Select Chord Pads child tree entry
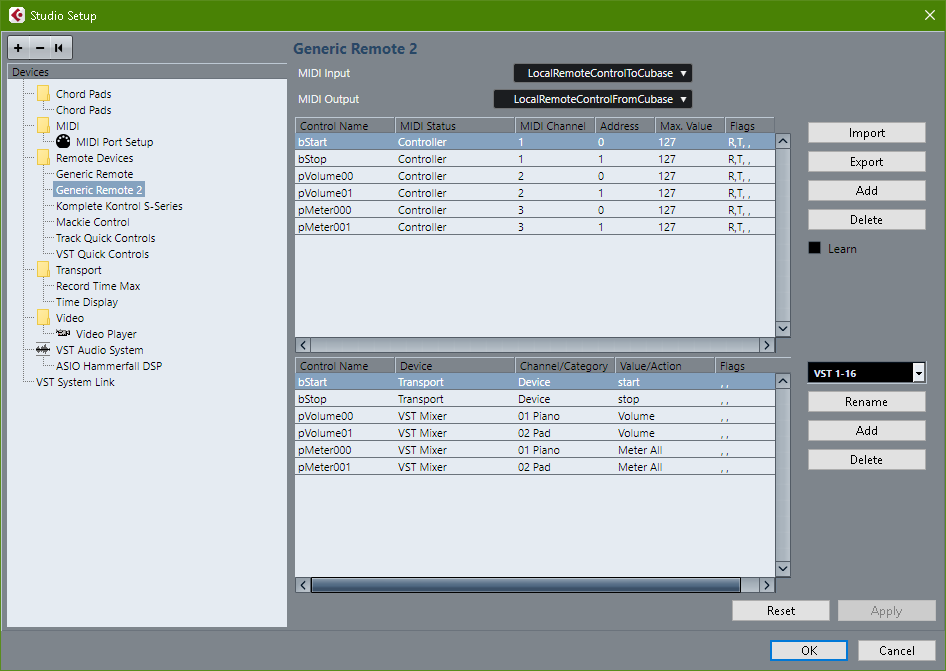 (84, 110)
